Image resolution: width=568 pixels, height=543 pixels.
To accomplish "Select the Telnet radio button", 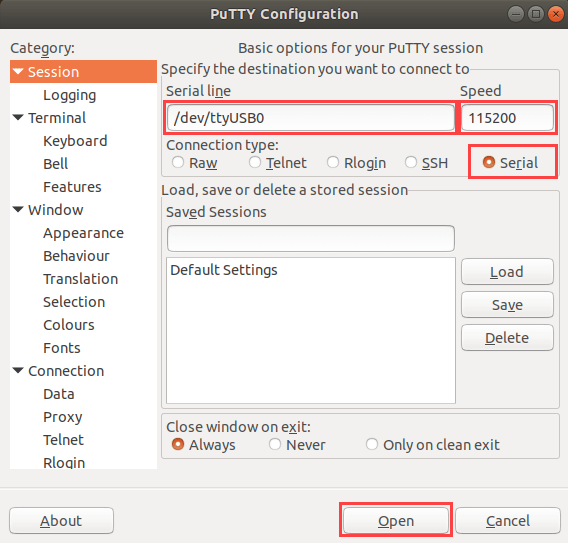I will [255, 162].
